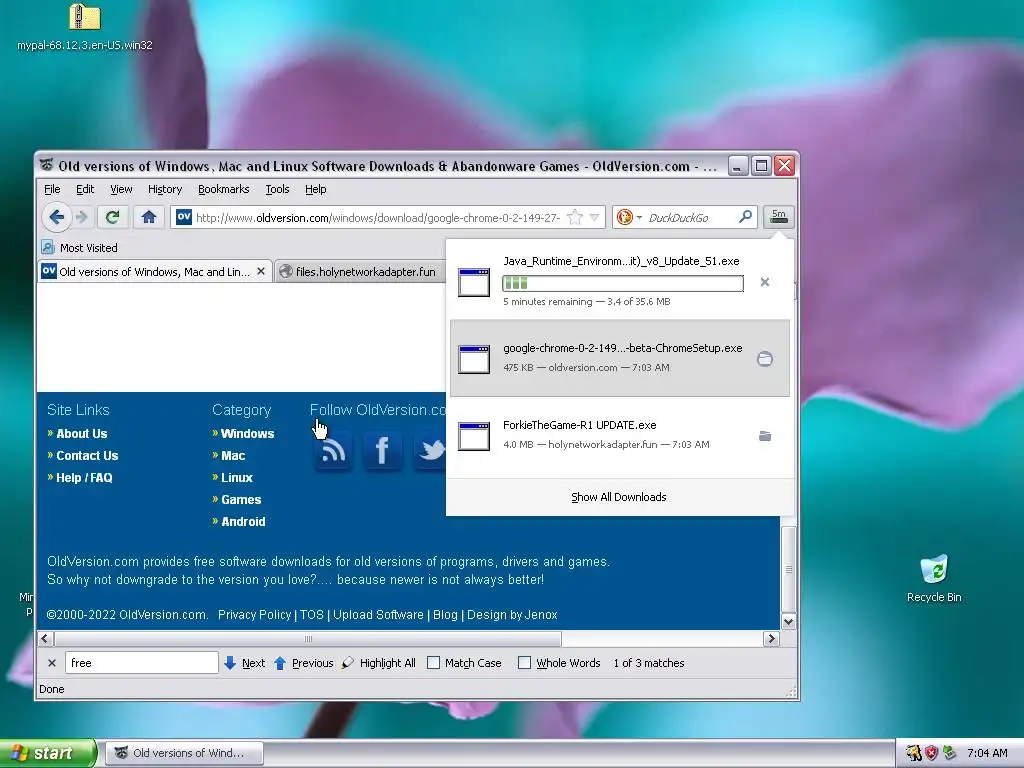Toggle Highlight All in find bar
Image resolution: width=1024 pixels, height=768 pixels.
click(379, 663)
